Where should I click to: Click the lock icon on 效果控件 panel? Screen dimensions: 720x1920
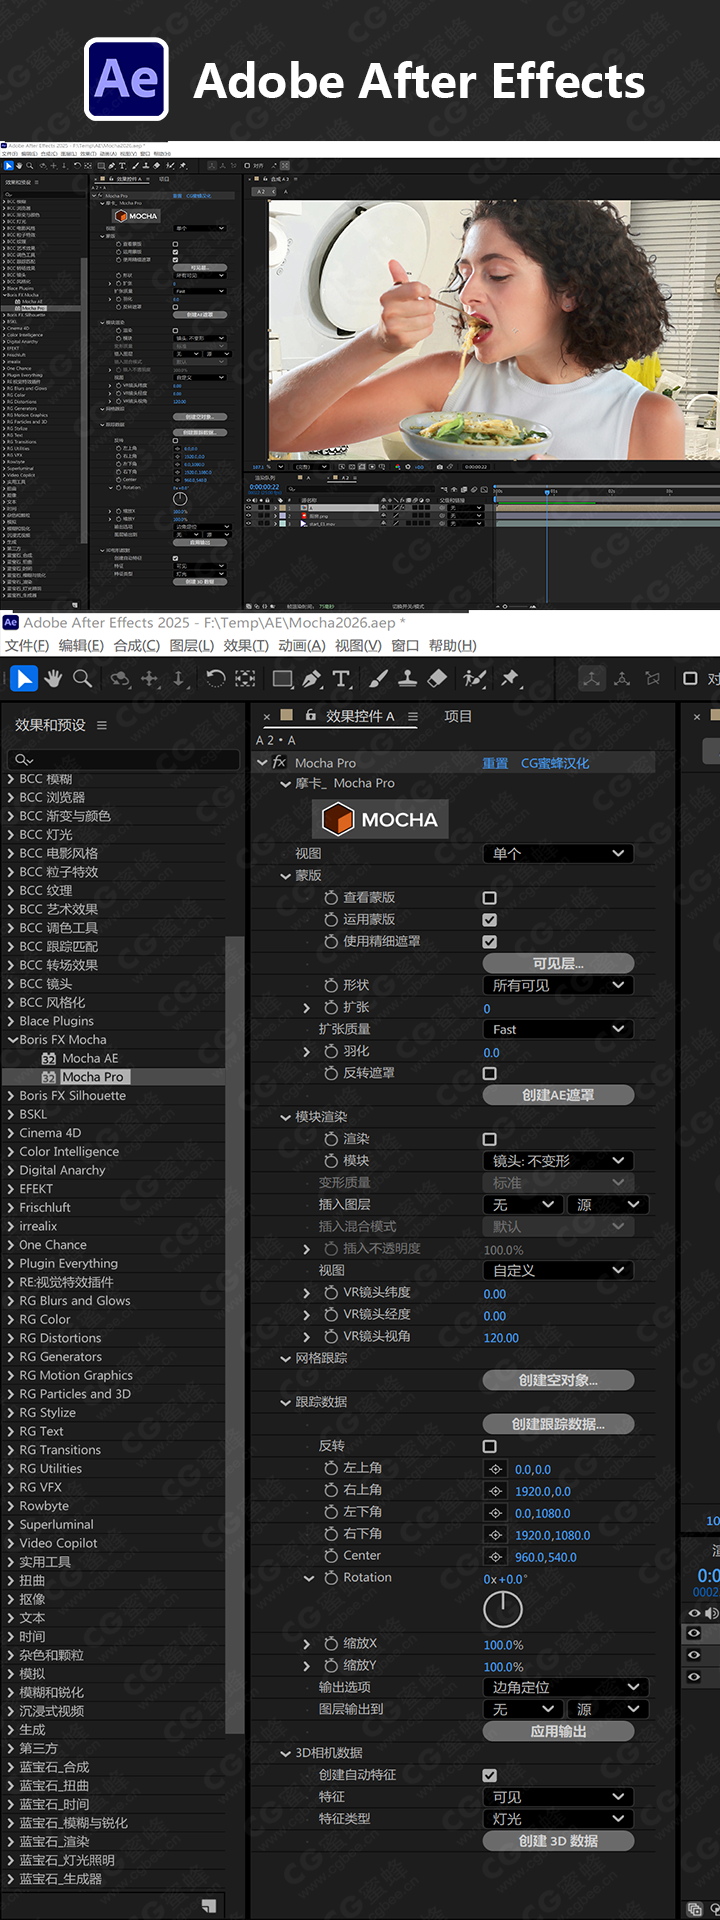tap(311, 715)
